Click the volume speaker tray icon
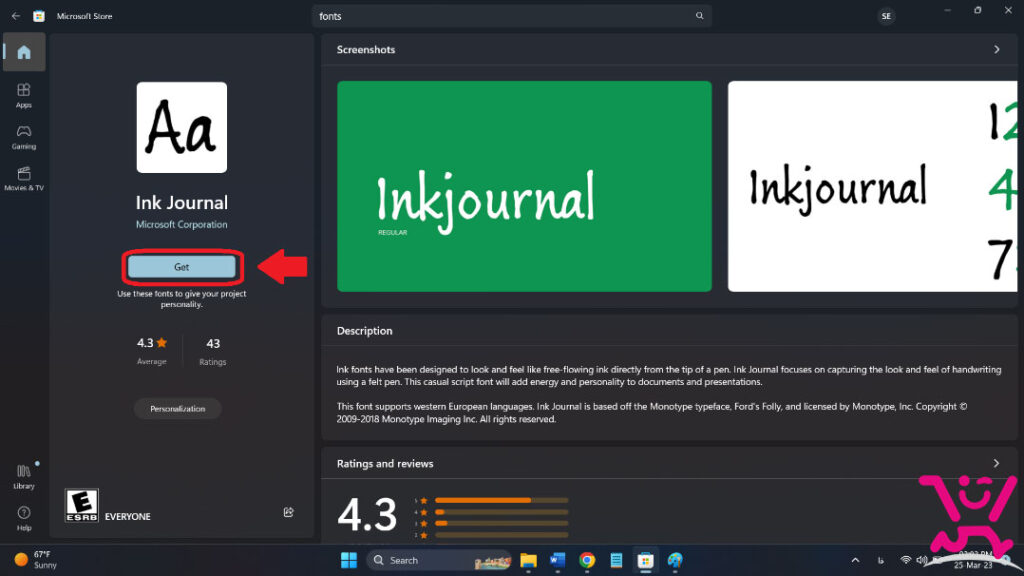1024x576 pixels. pyautogui.click(x=921, y=560)
